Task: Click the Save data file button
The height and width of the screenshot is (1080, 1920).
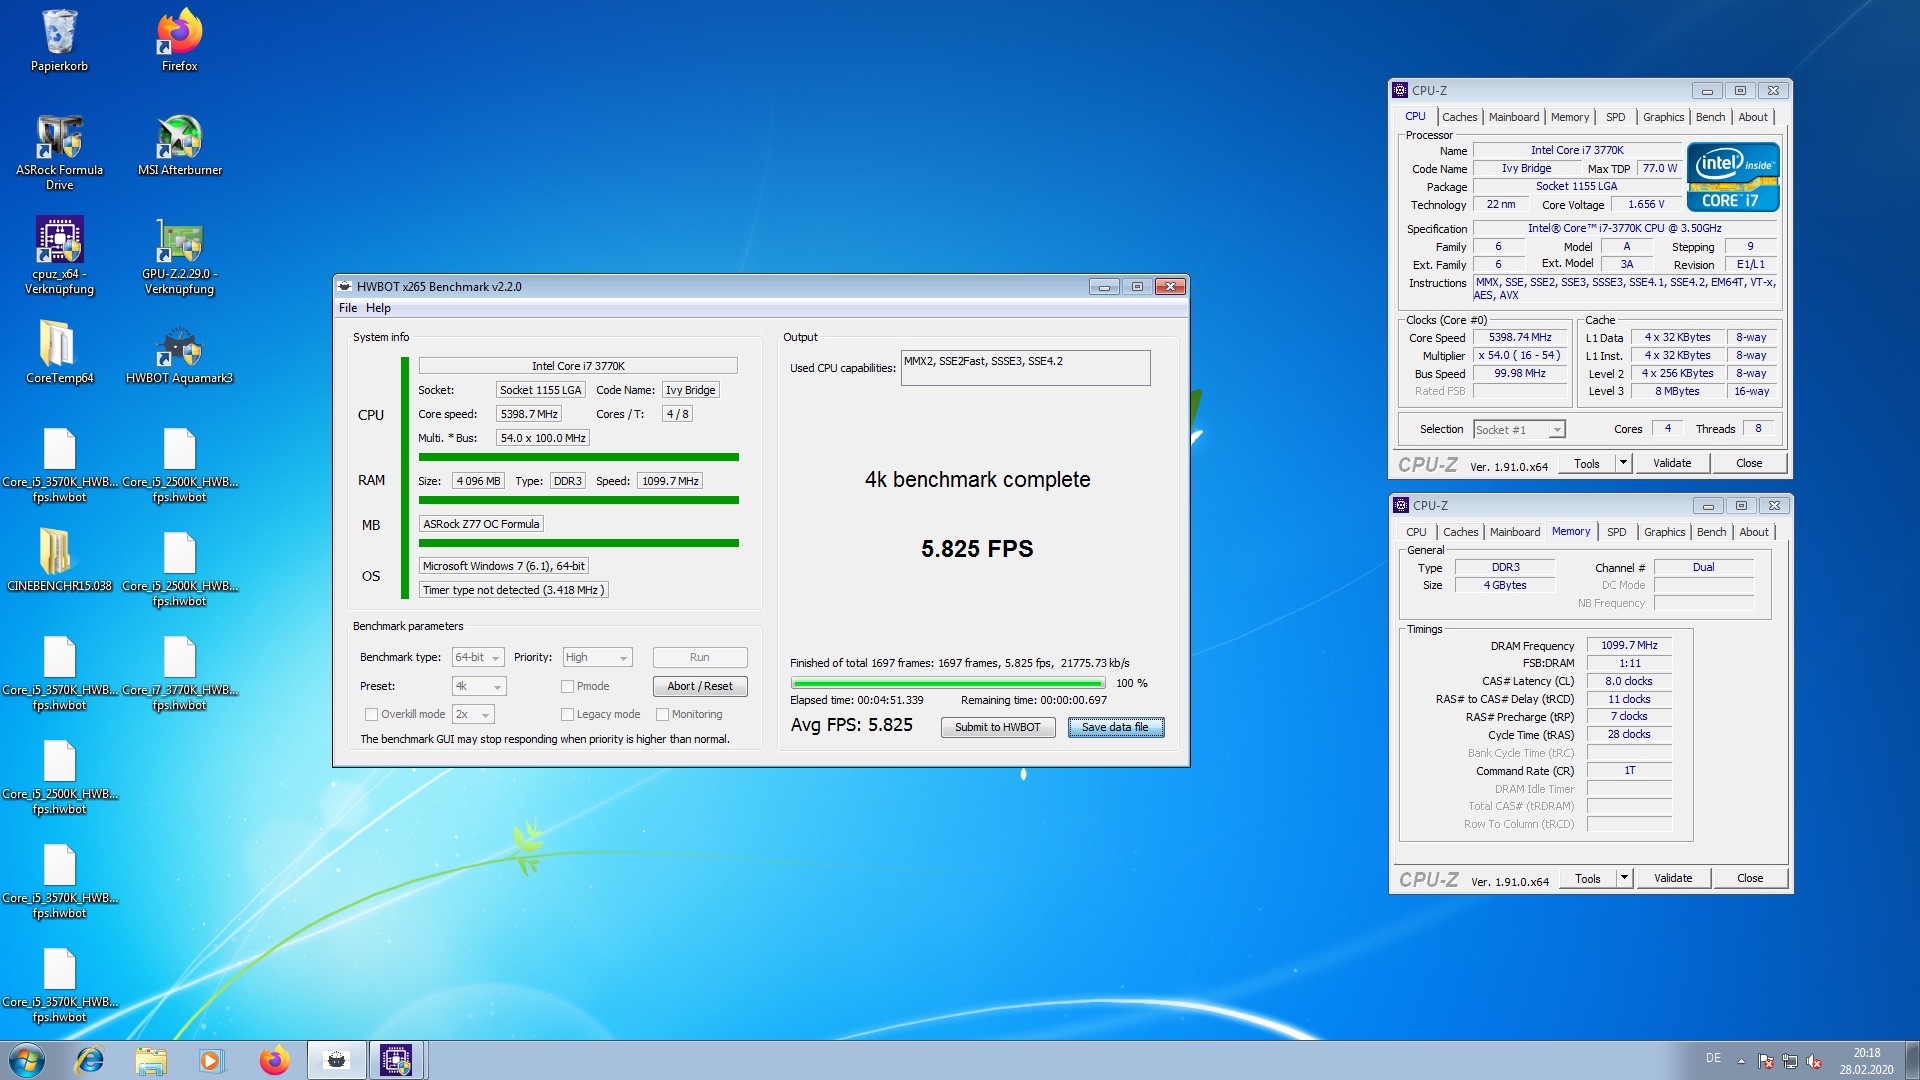Action: pos(1115,728)
